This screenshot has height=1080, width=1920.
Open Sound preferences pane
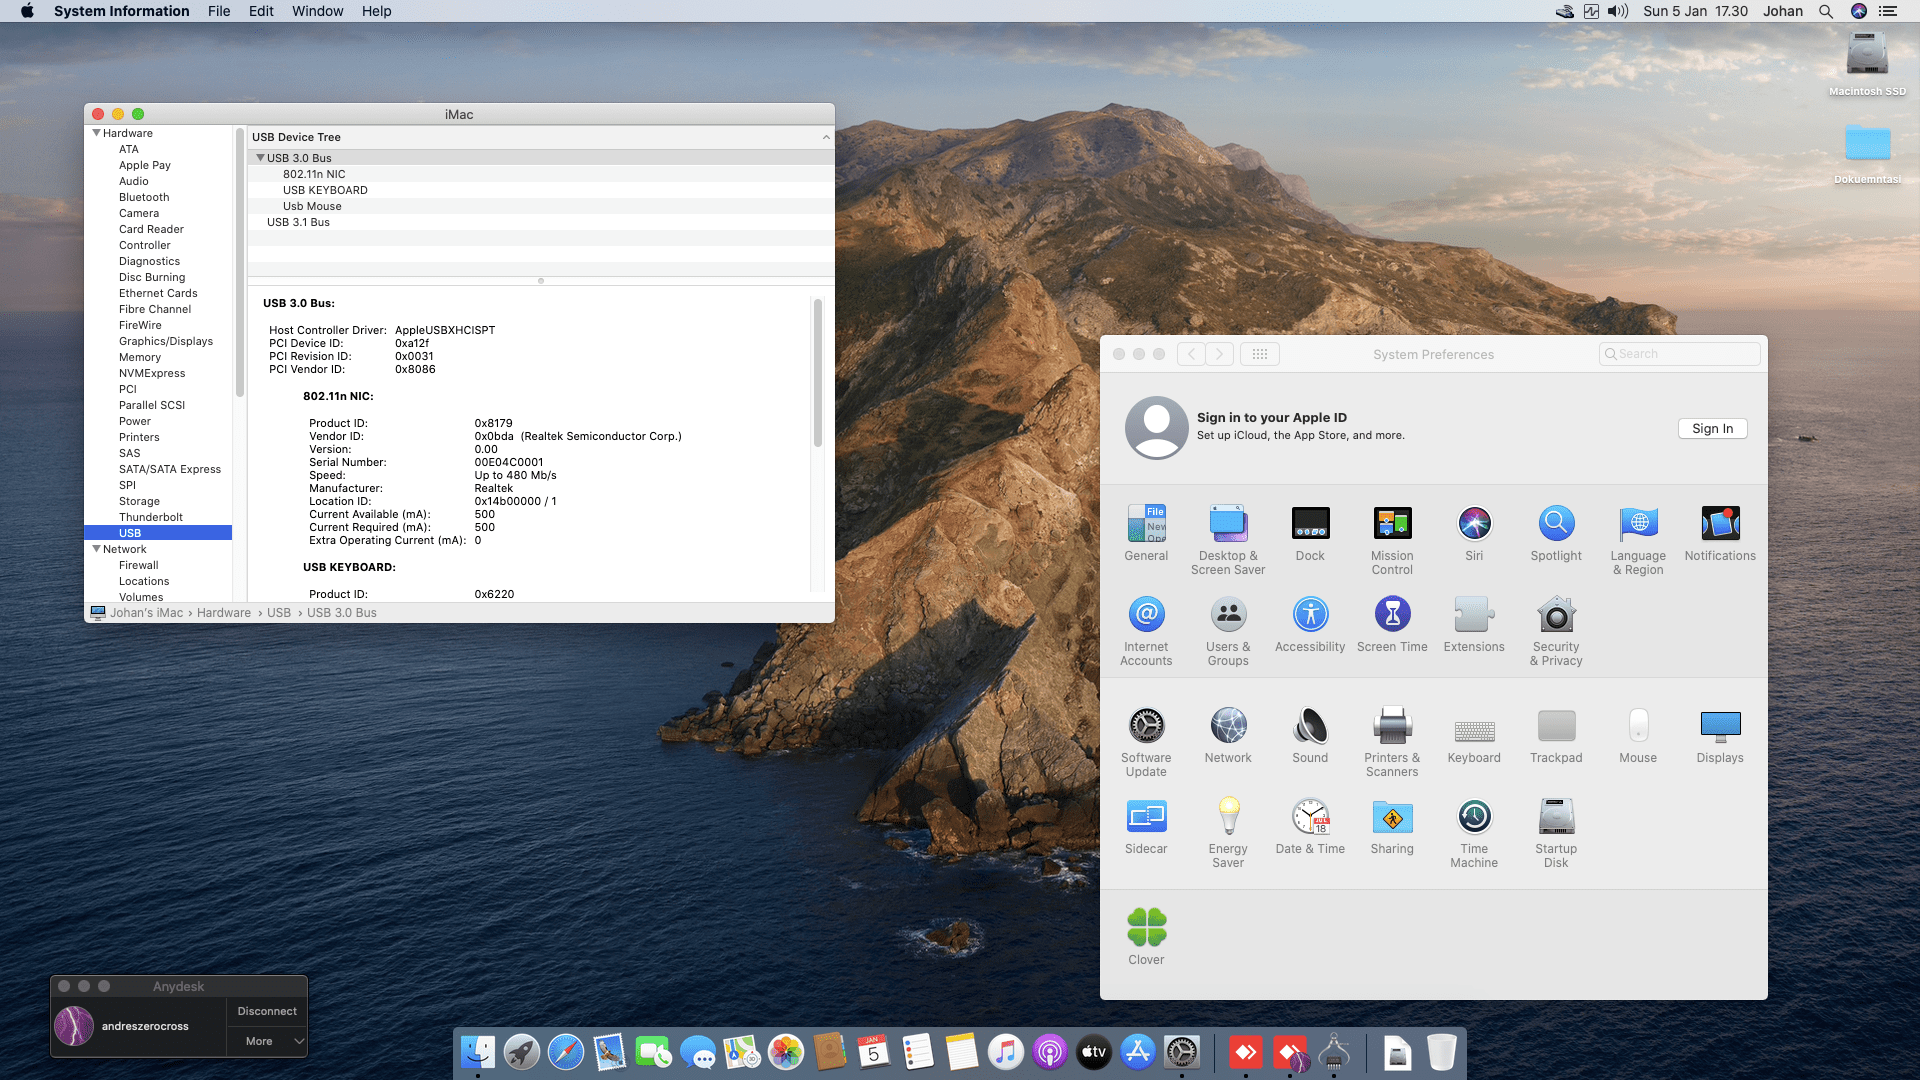[1310, 735]
